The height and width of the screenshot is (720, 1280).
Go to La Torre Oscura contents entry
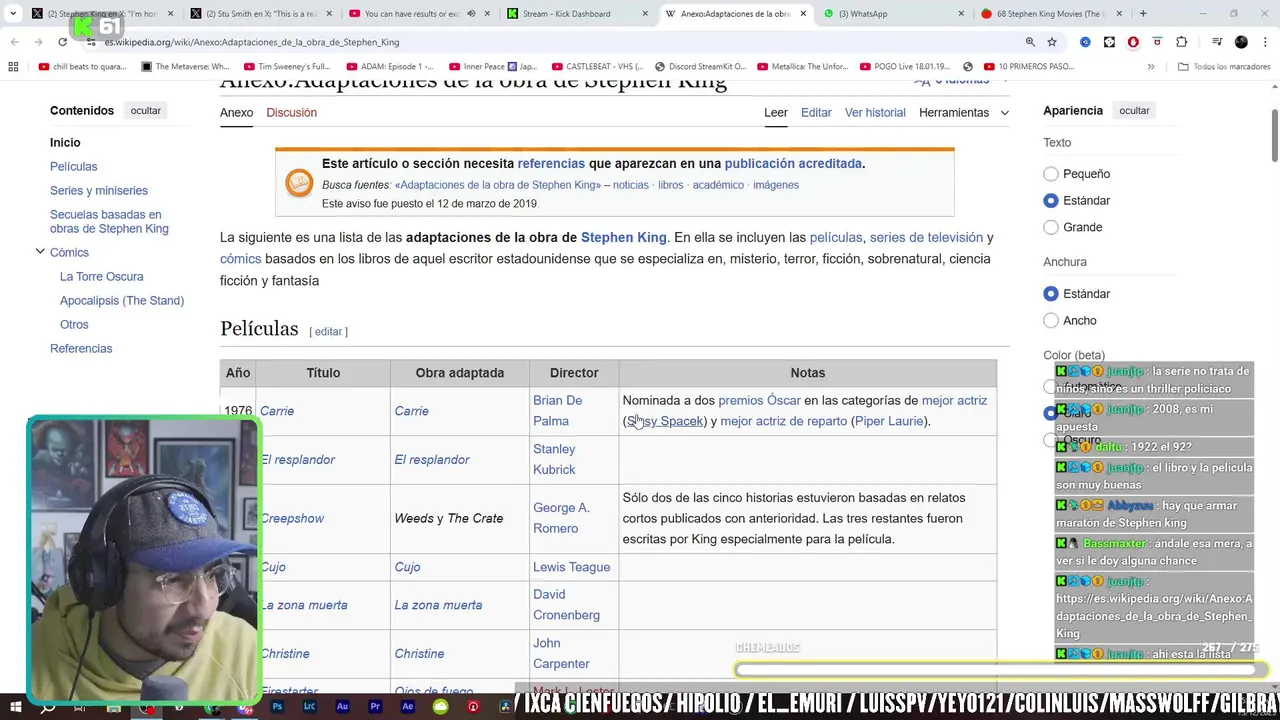(102, 277)
